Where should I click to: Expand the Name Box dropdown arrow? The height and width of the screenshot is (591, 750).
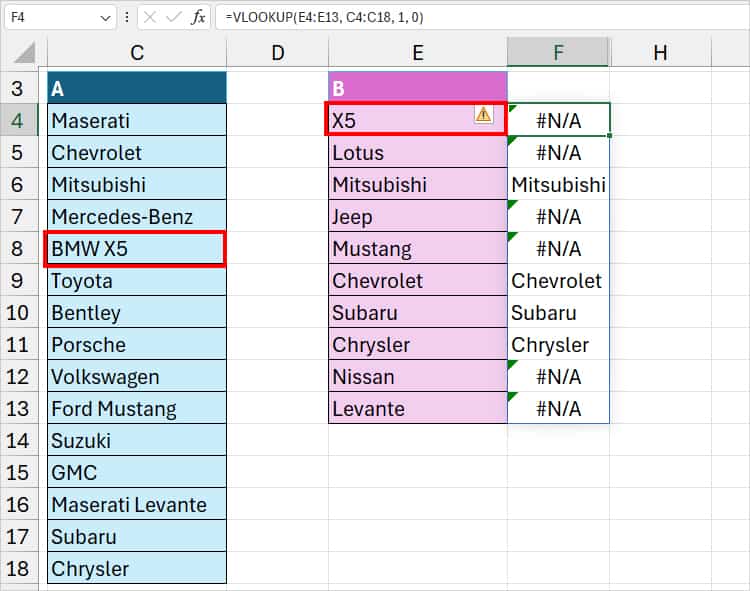tap(105, 18)
